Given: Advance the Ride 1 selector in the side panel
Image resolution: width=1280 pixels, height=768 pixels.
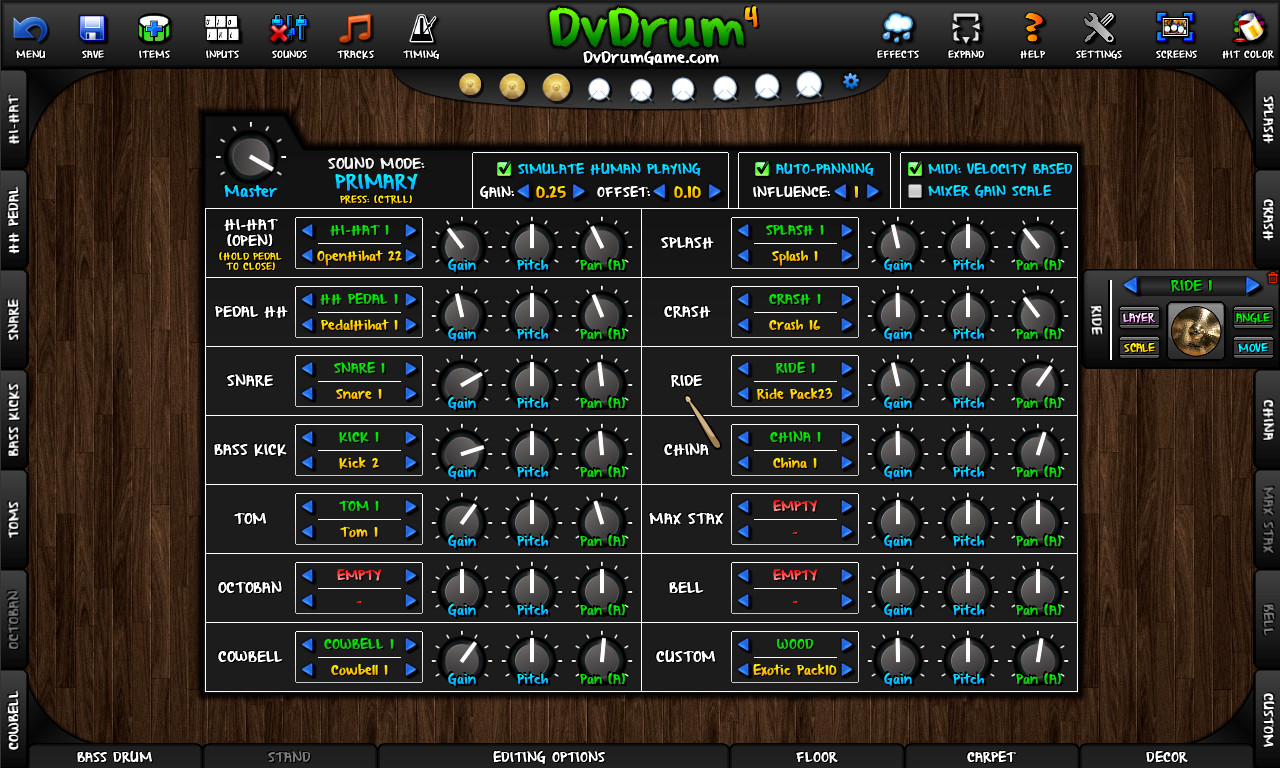Looking at the screenshot, I should pyautogui.click(x=1255, y=285).
